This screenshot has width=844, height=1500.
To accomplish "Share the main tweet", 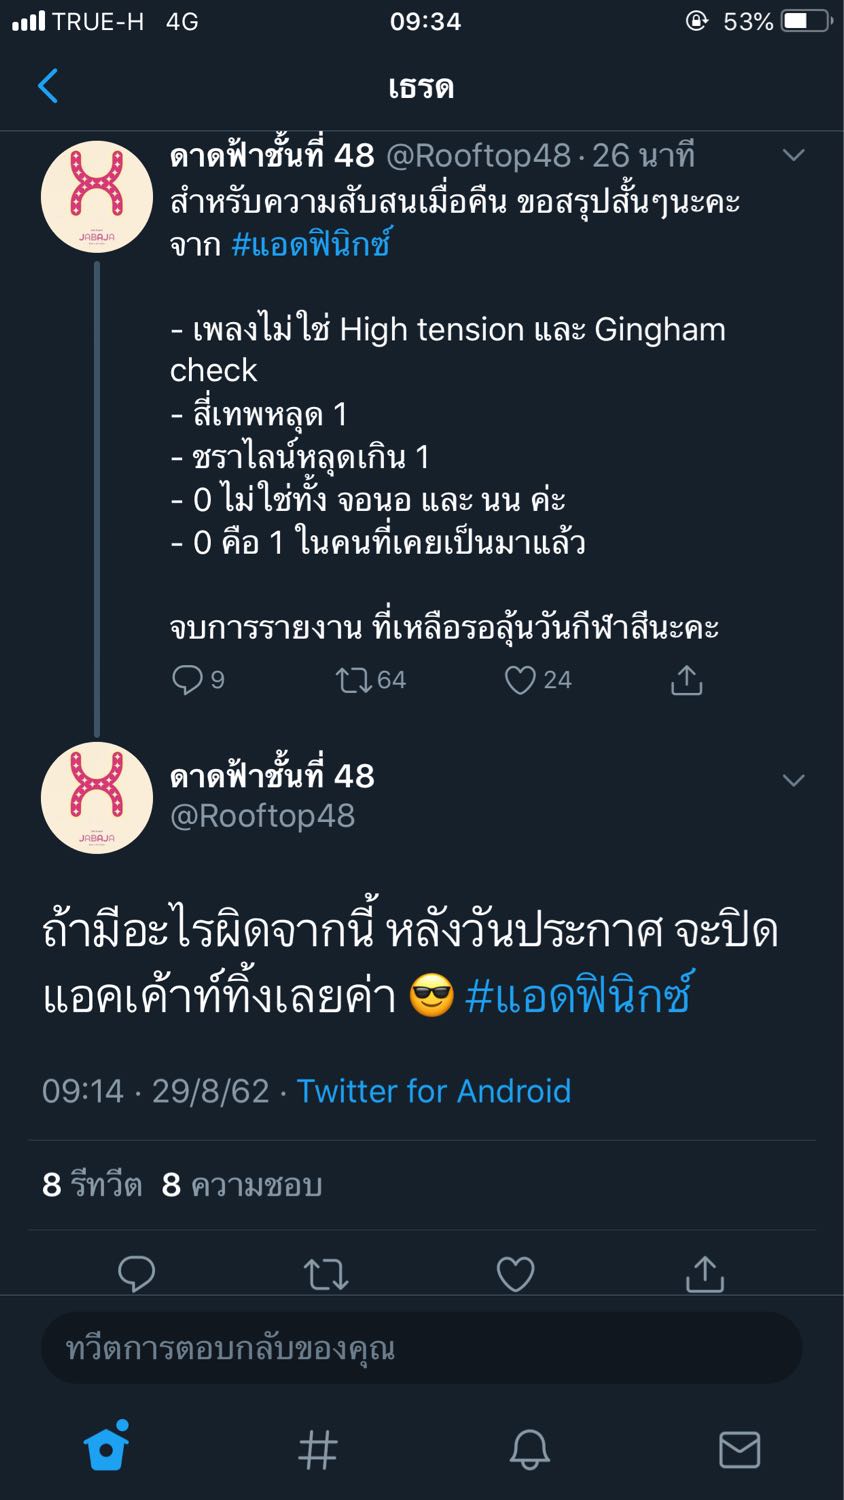I will pyautogui.click(x=704, y=1273).
